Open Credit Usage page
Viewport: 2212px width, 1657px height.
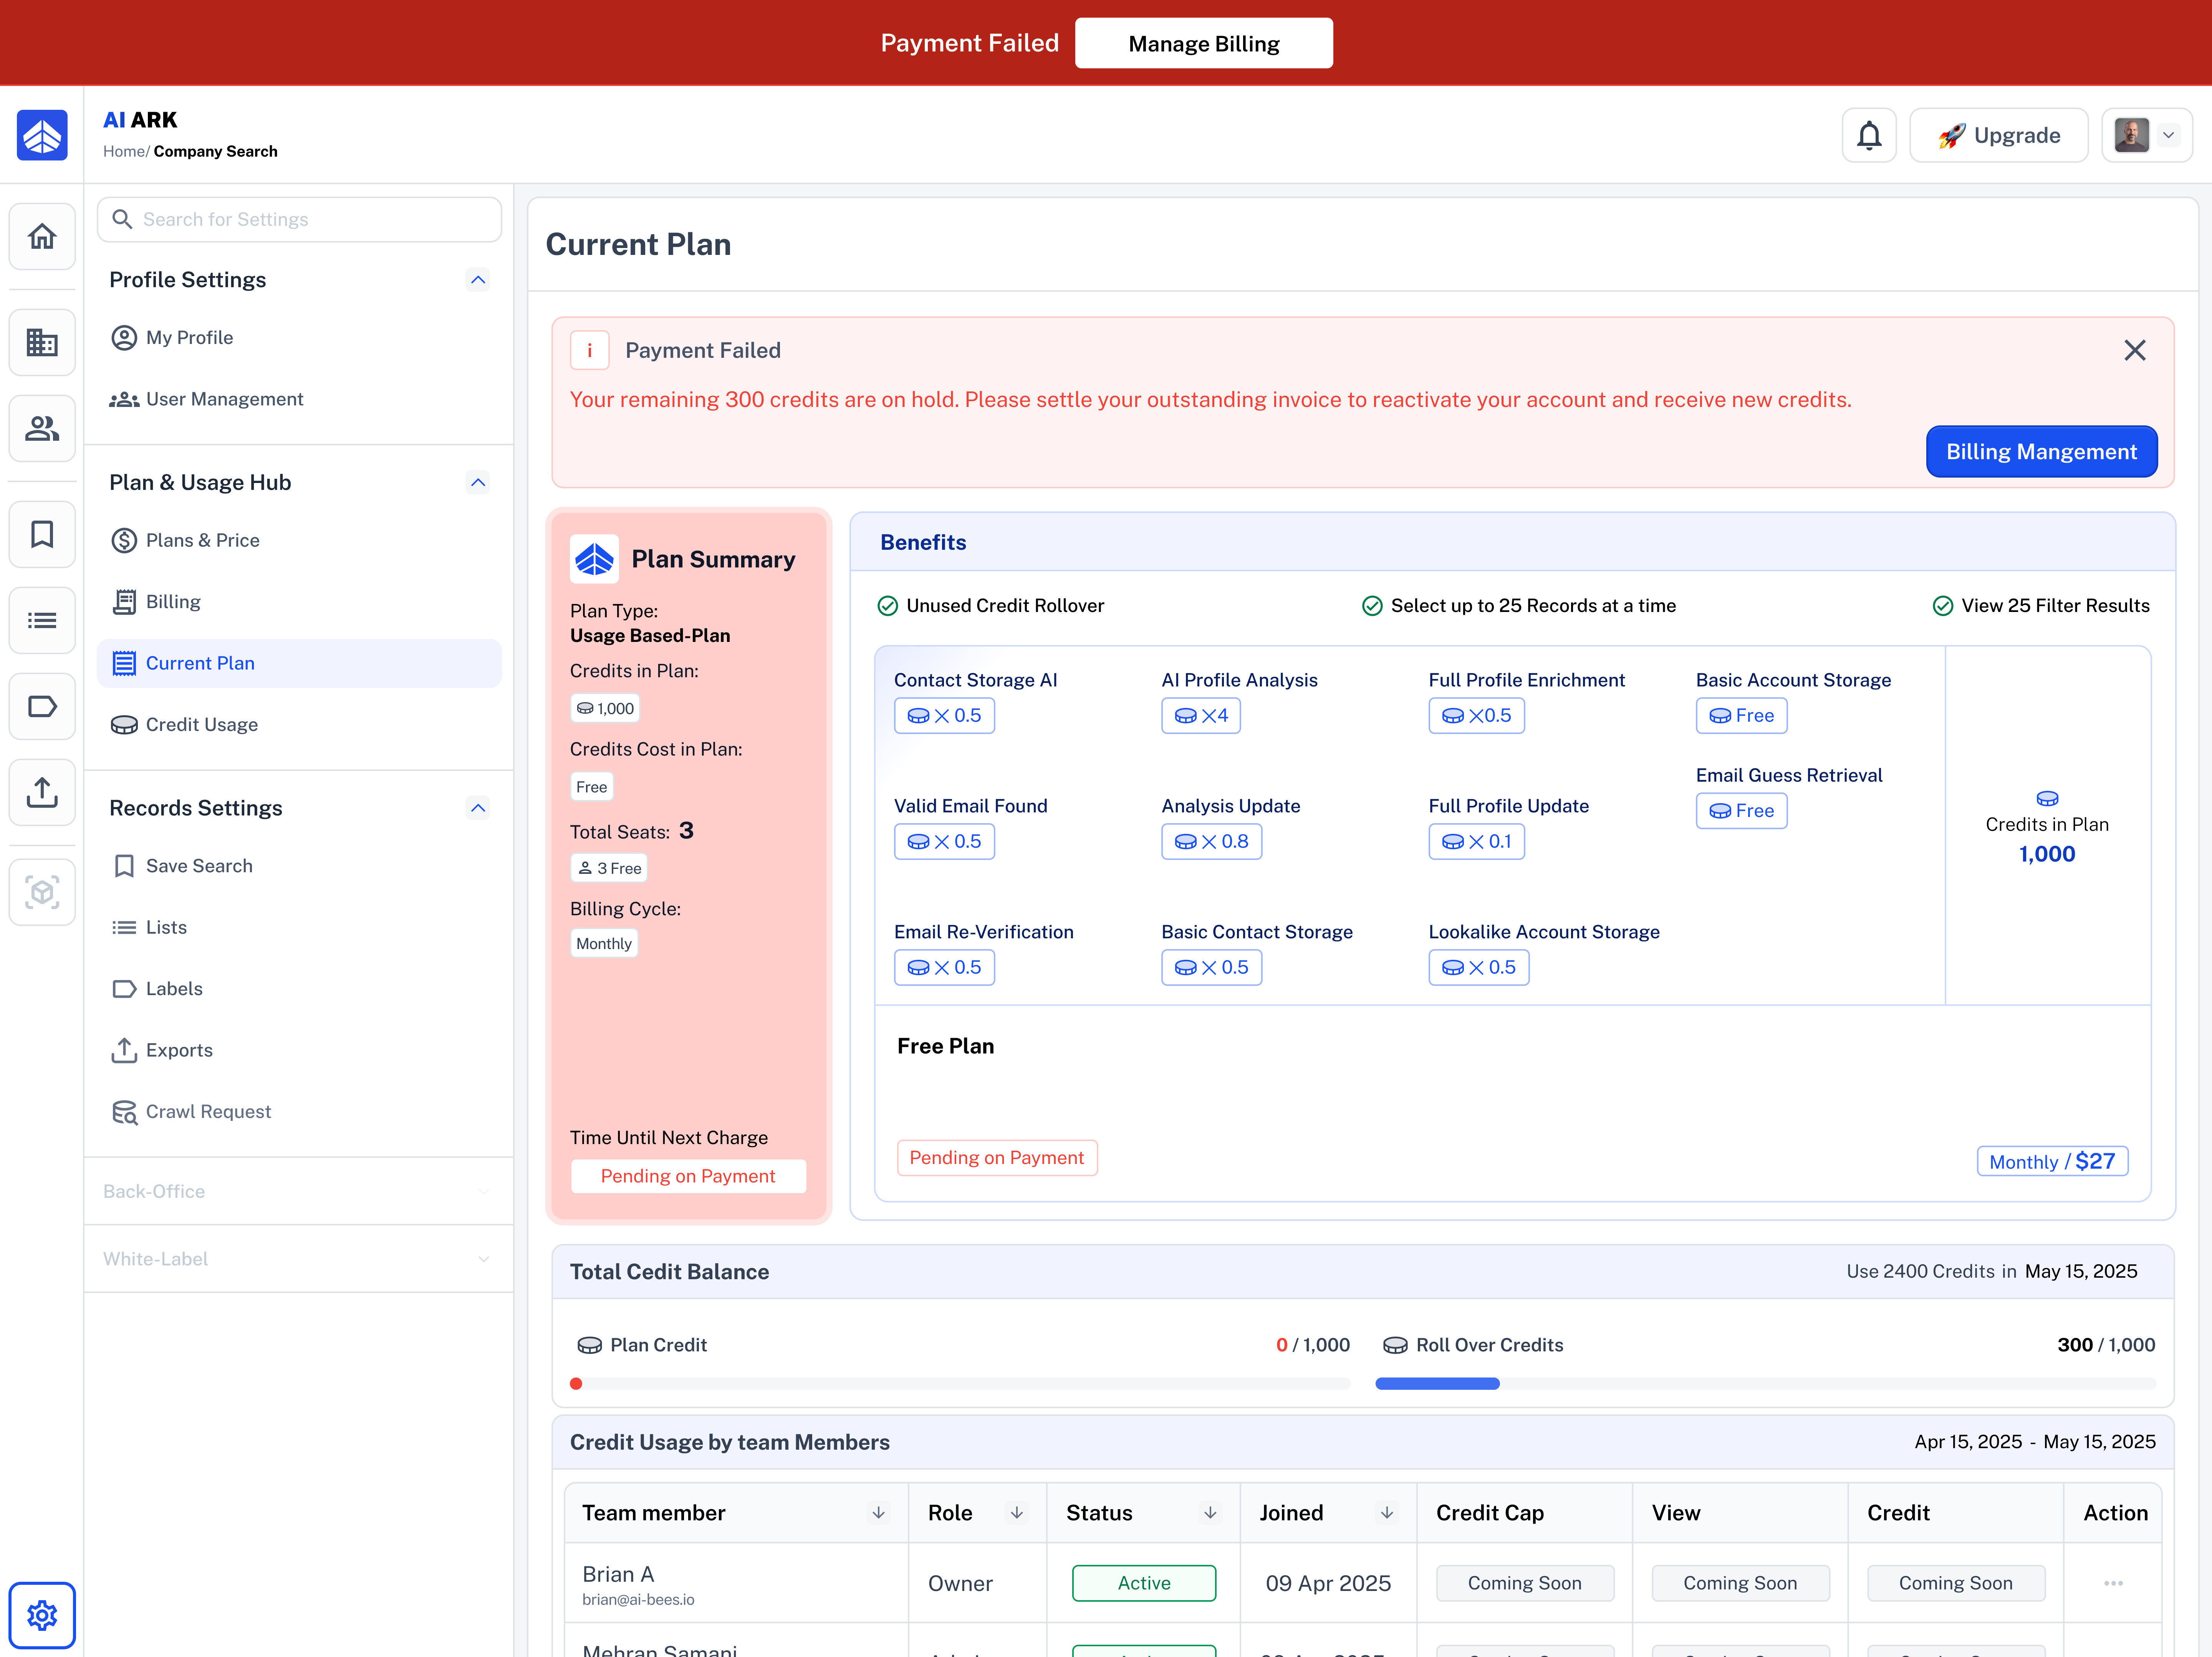coord(300,725)
